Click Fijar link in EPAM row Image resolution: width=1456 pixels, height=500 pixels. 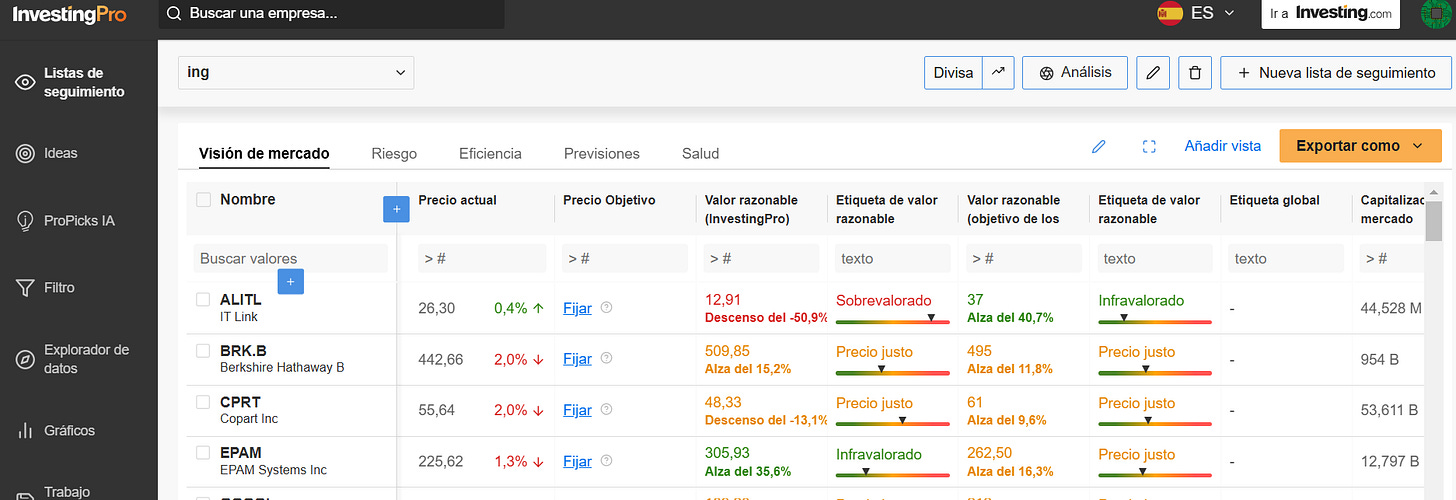(x=577, y=461)
